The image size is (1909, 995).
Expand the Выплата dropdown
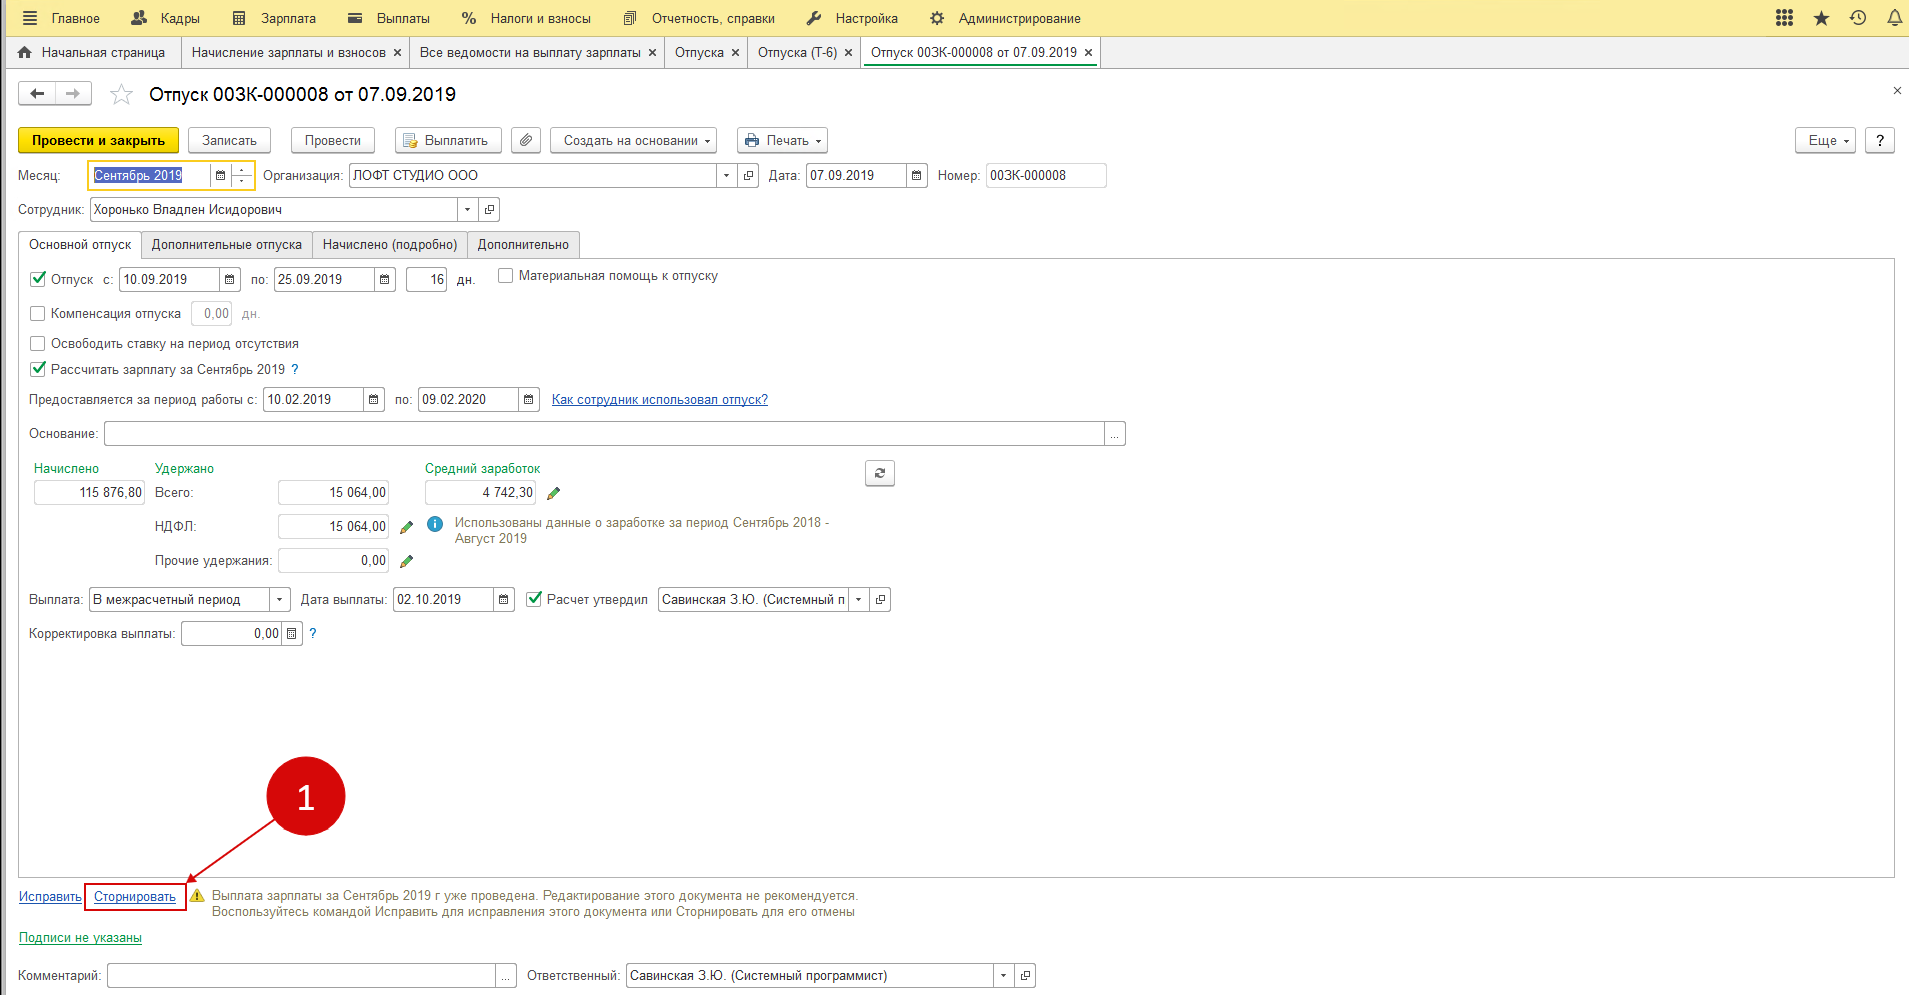click(x=280, y=599)
